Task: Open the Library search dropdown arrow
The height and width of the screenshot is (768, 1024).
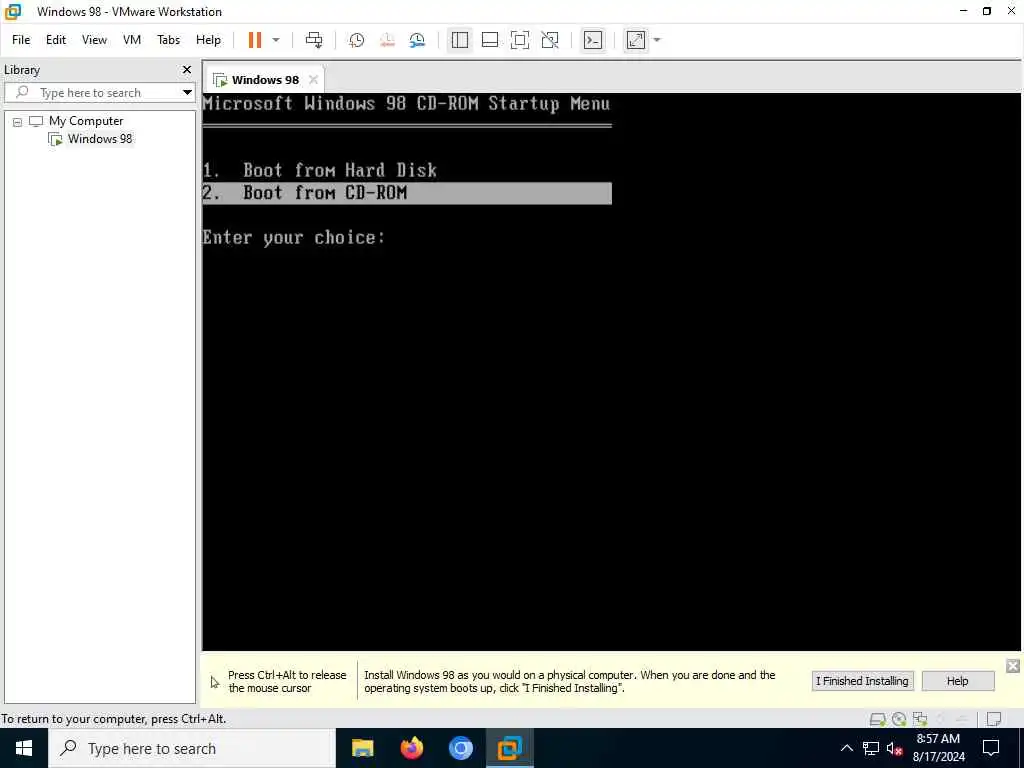Action: [x=187, y=93]
